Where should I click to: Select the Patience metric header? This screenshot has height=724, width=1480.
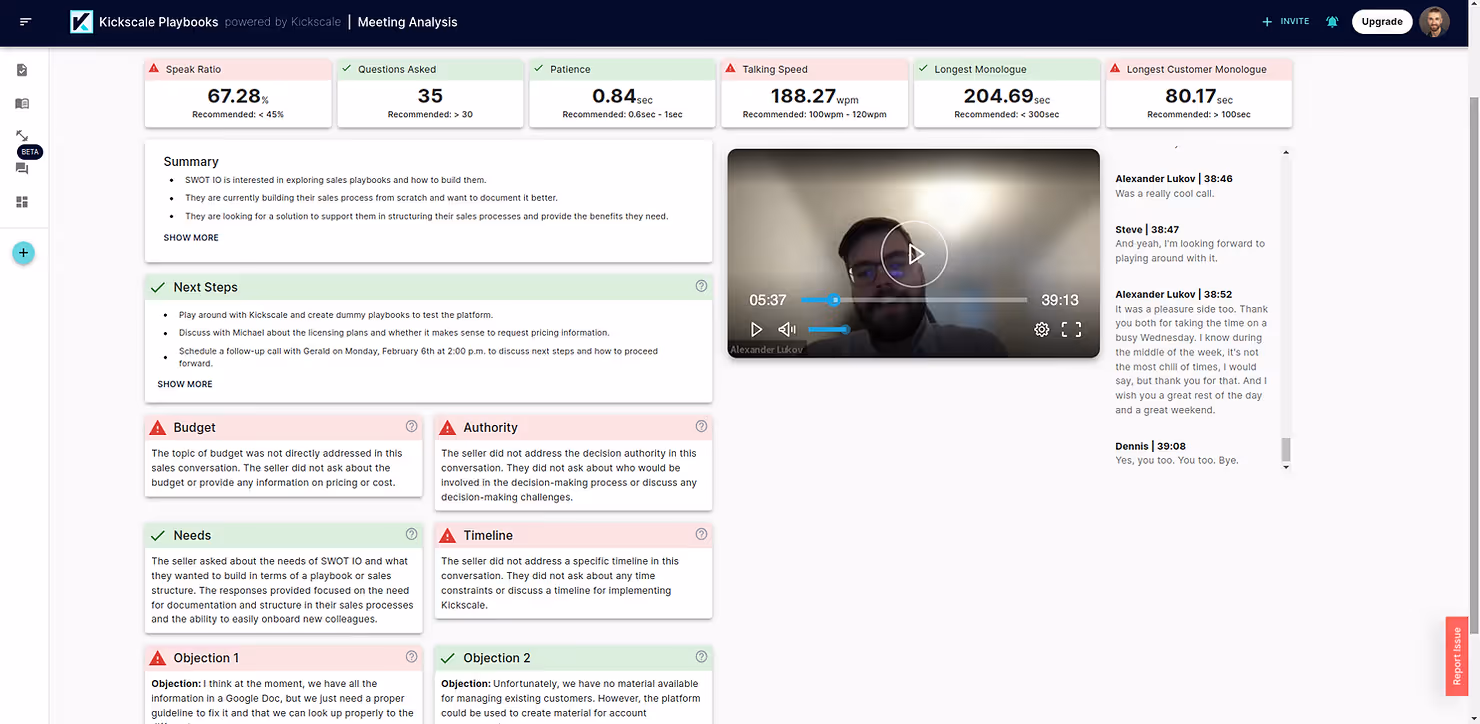(x=622, y=69)
